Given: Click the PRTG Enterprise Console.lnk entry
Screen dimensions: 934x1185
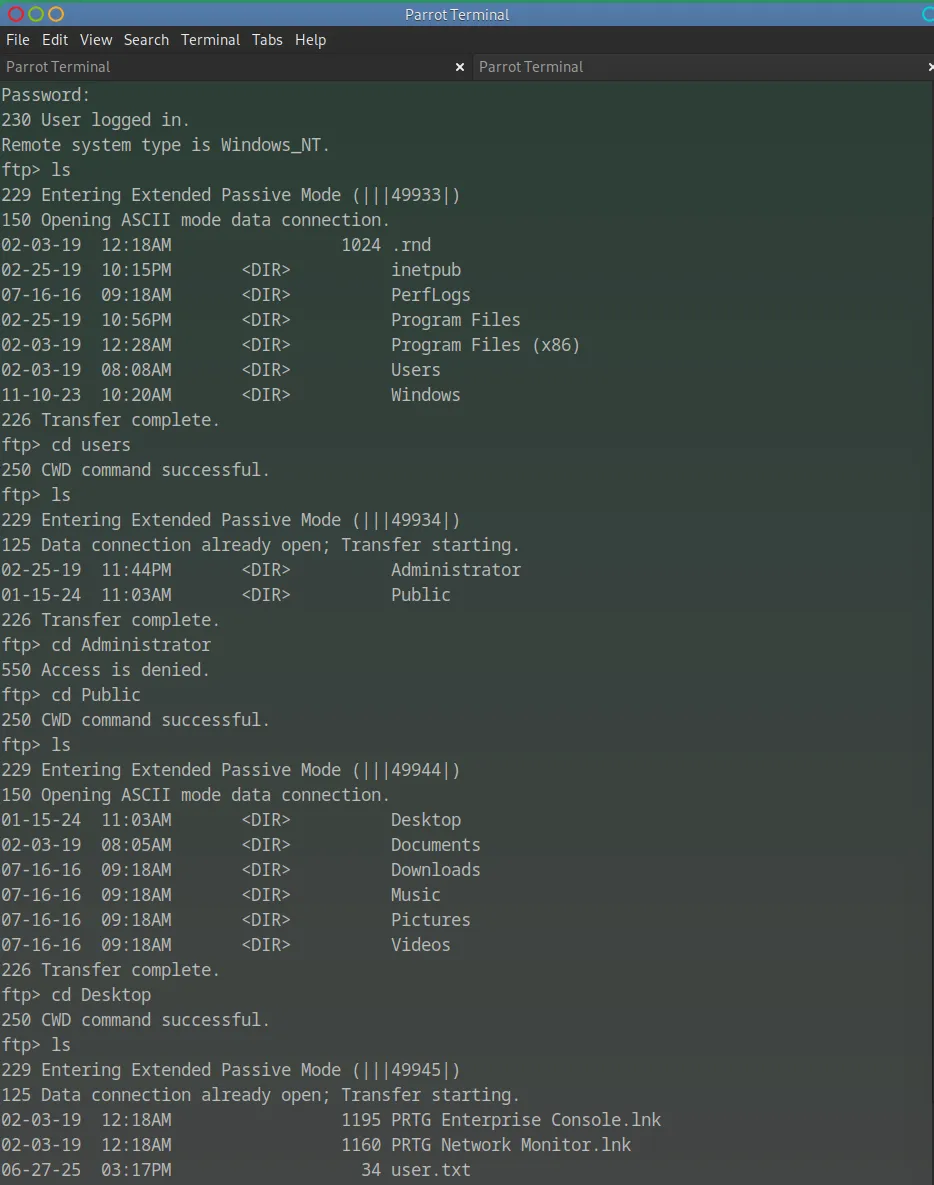Looking at the screenshot, I should point(525,1120).
